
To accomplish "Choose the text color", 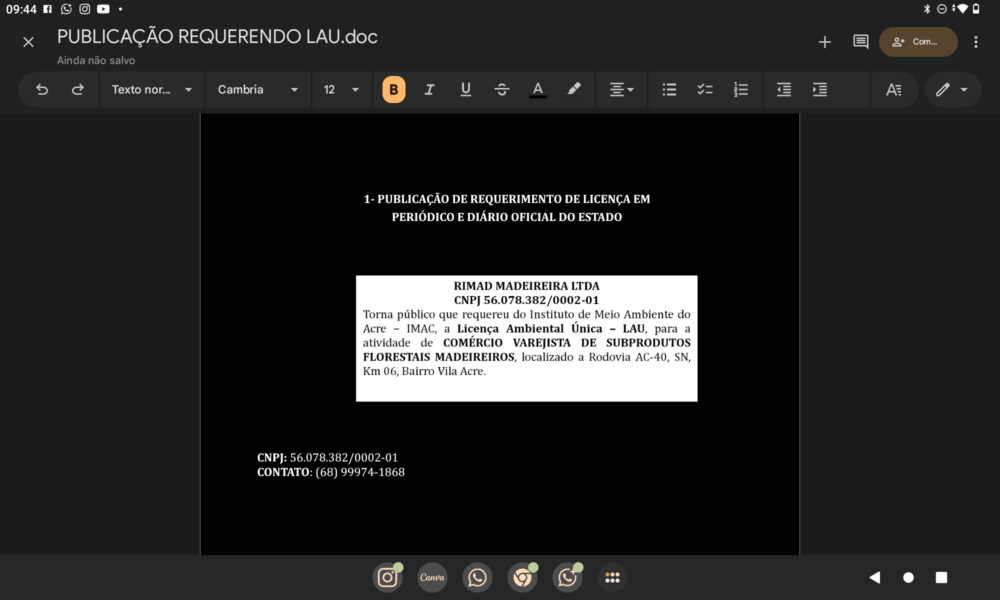I will [538, 90].
